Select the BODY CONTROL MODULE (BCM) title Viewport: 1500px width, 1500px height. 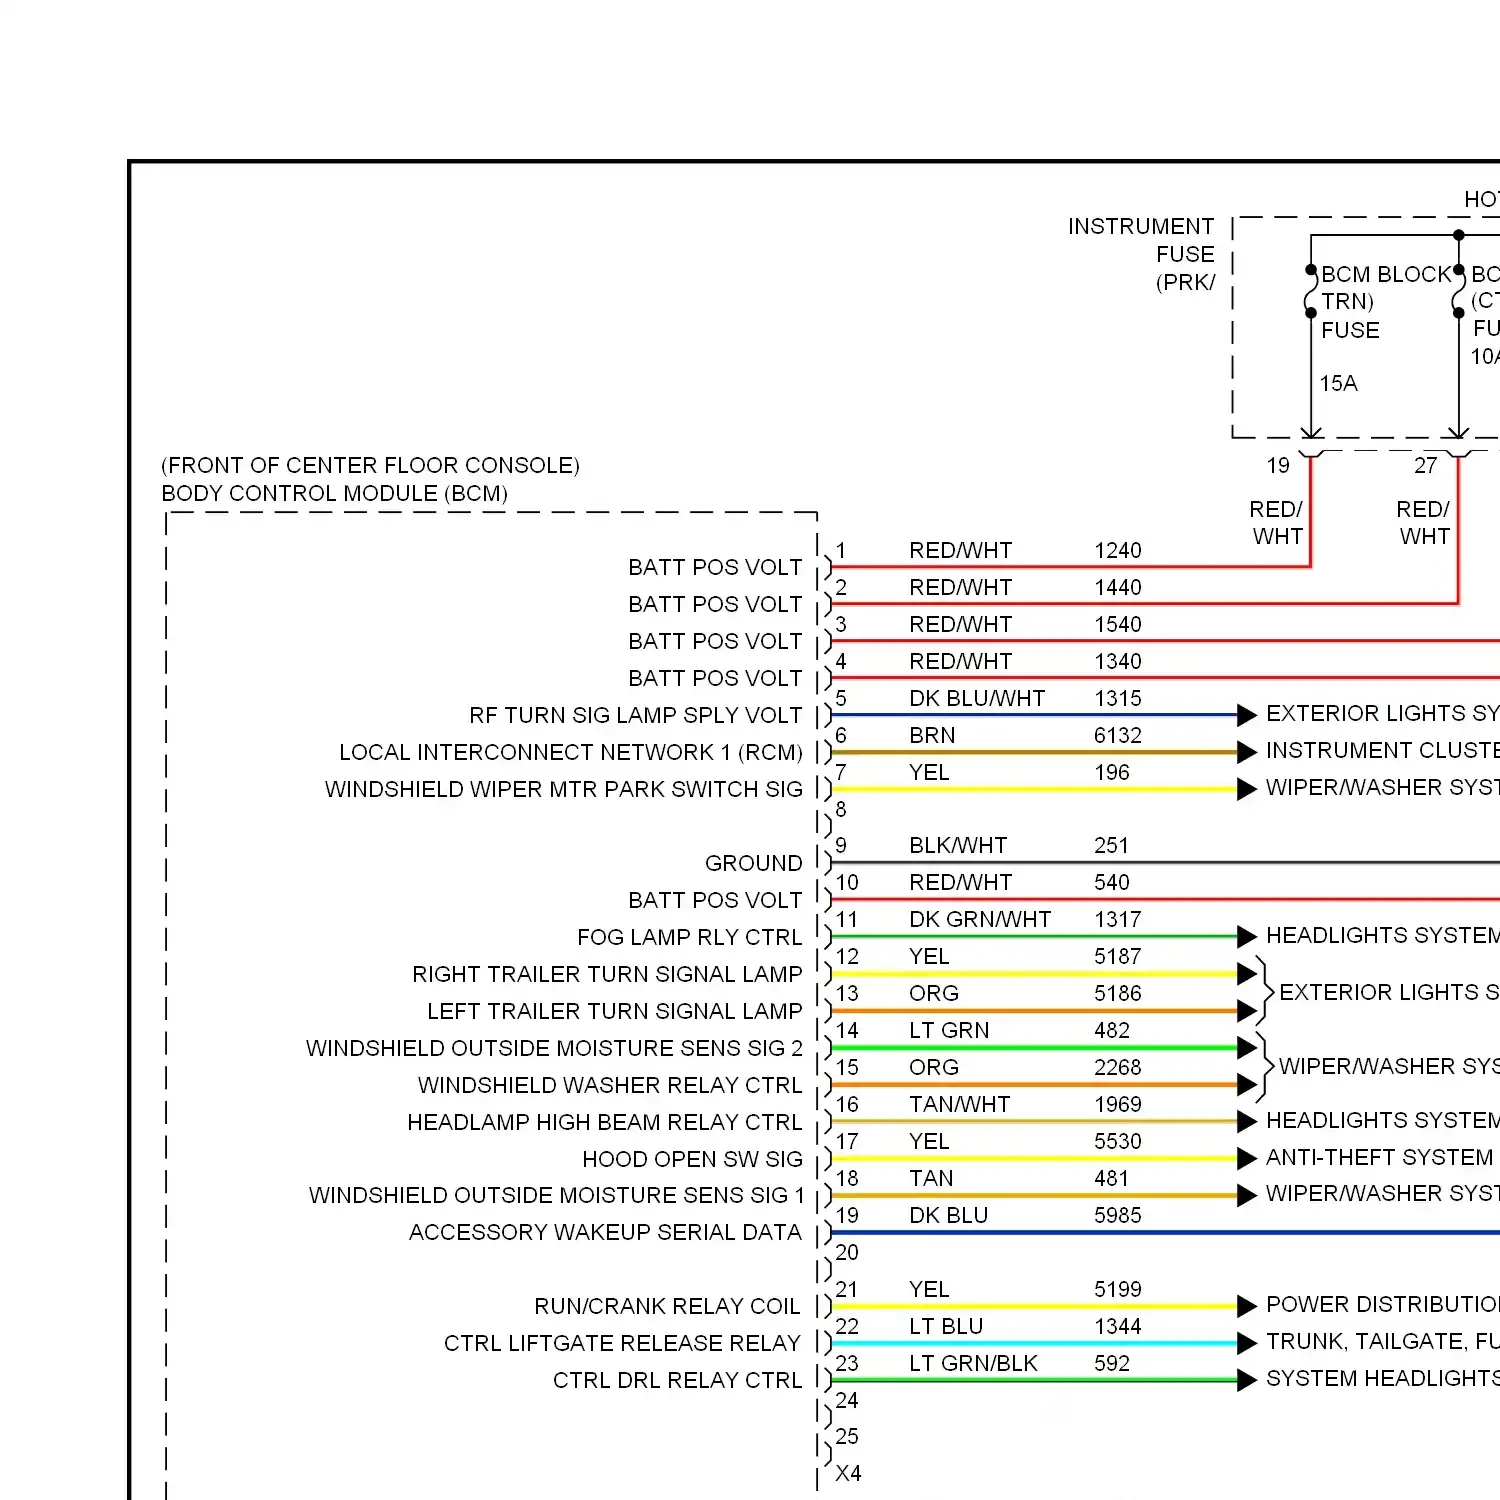click(x=334, y=493)
